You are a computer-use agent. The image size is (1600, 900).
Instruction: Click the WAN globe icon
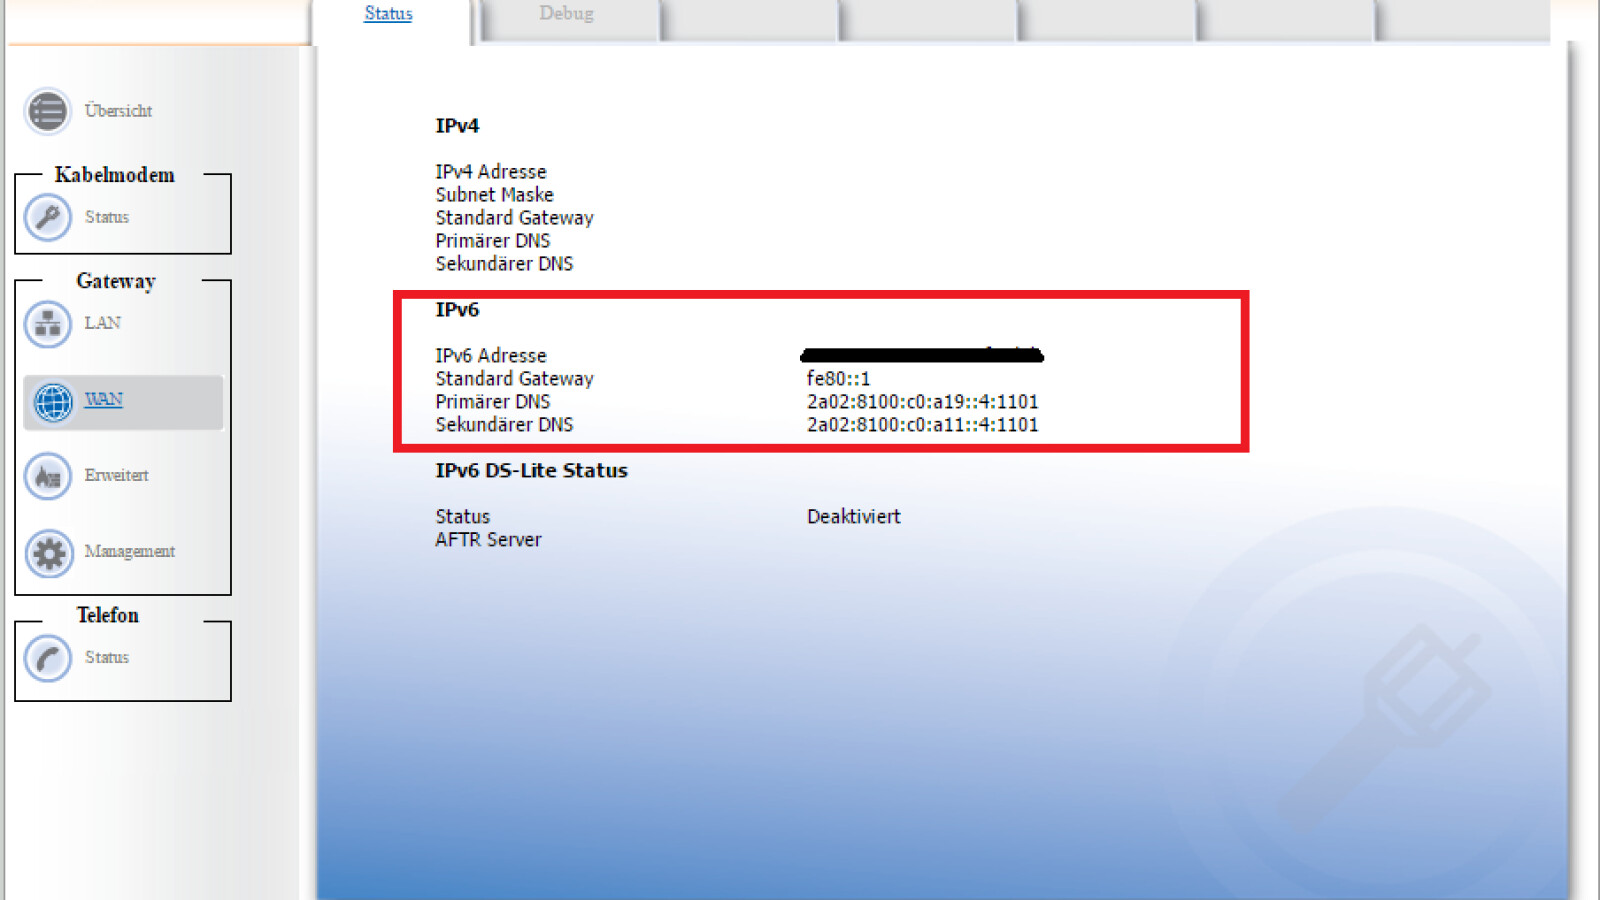pyautogui.click(x=52, y=401)
